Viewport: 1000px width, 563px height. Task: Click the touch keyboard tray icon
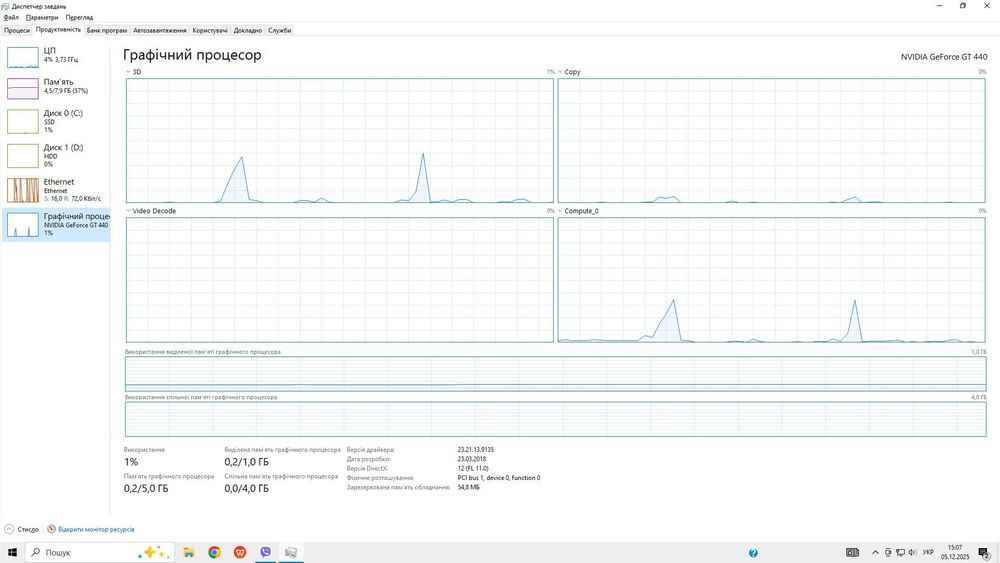(852, 552)
